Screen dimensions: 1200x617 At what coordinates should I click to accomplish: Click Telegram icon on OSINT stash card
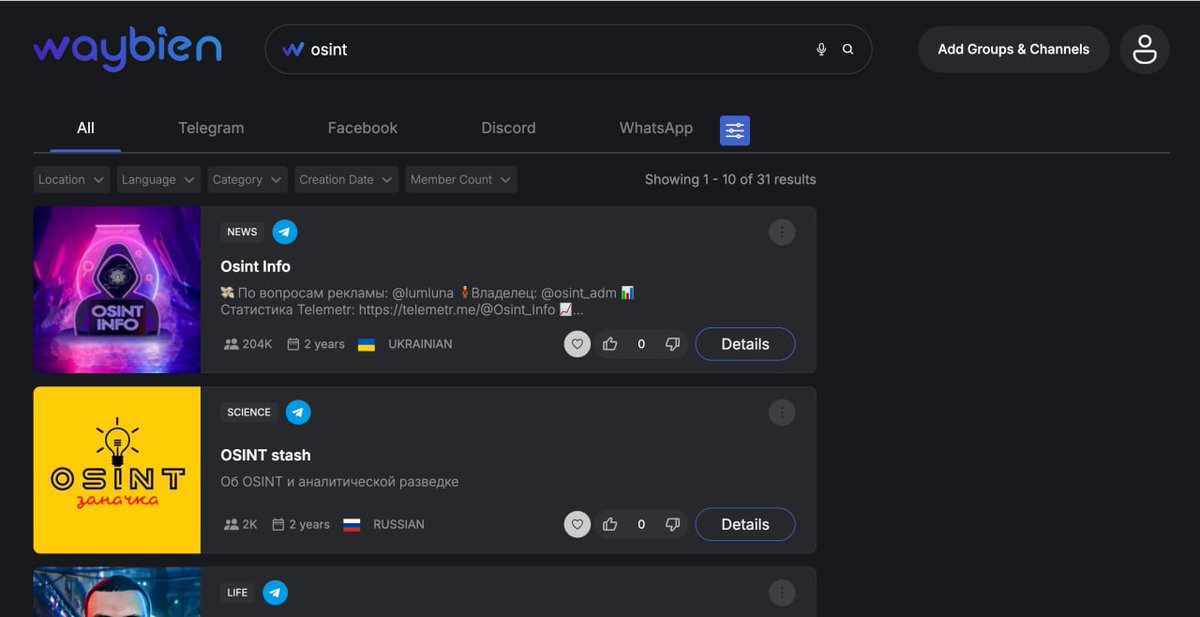[298, 412]
